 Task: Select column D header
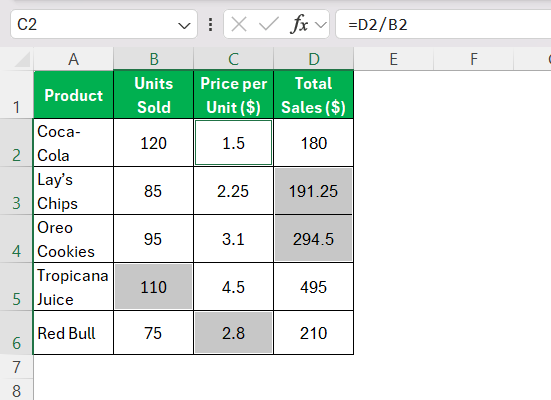(314, 59)
